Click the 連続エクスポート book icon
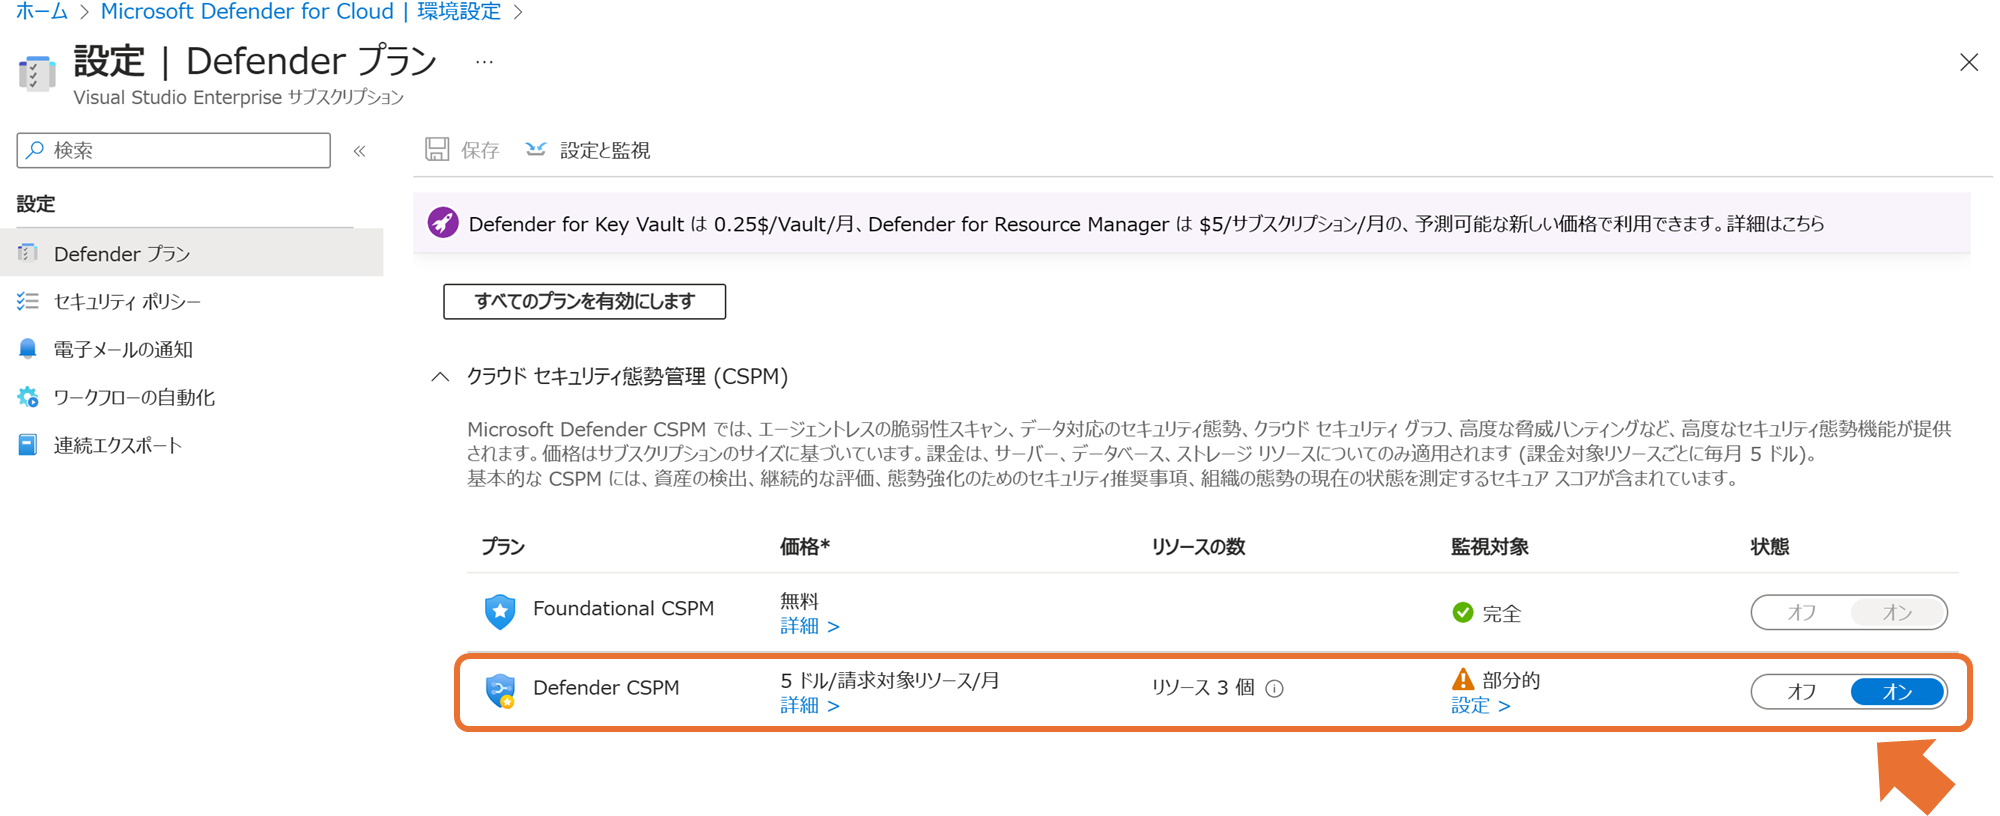 click(x=28, y=445)
